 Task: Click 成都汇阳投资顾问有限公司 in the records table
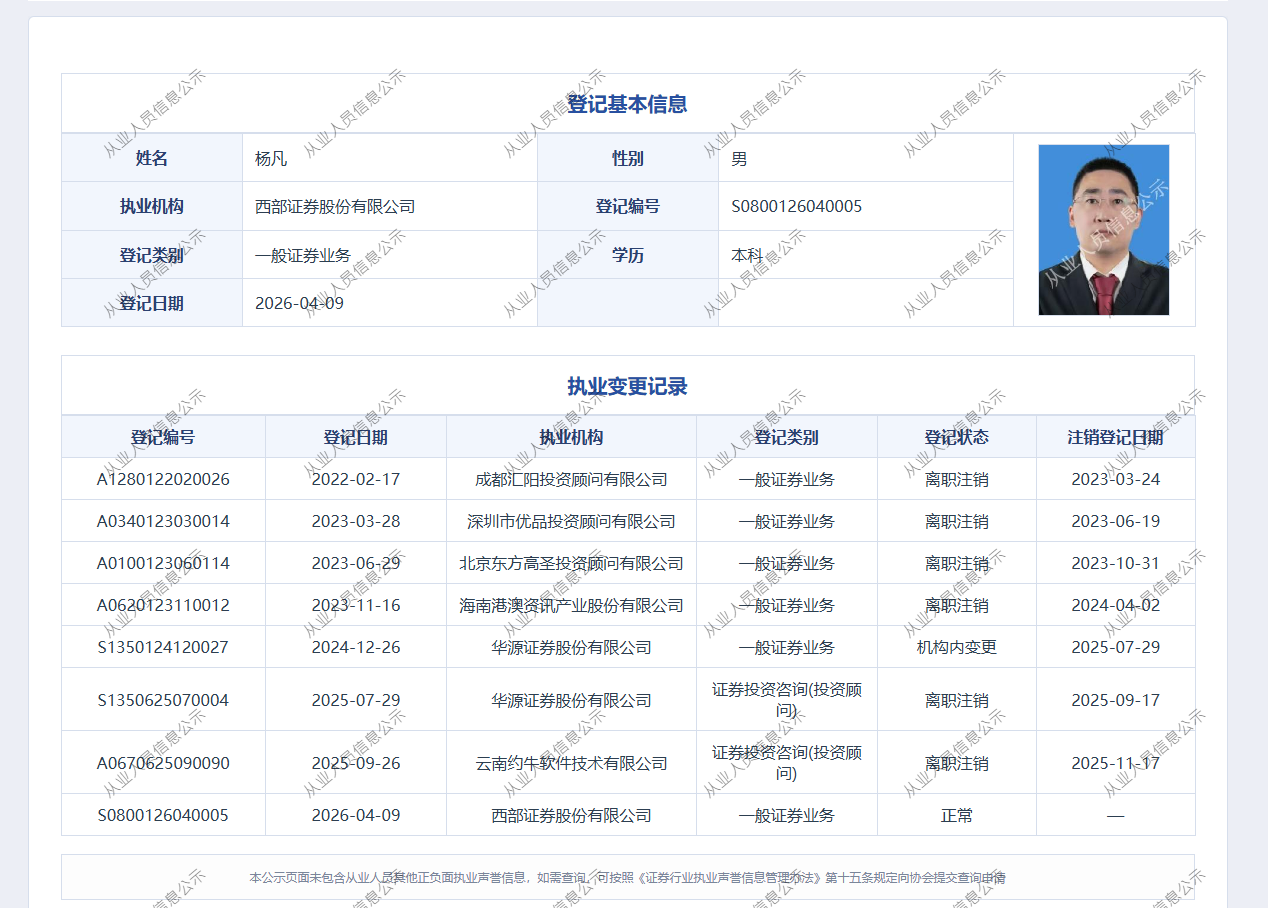click(571, 479)
